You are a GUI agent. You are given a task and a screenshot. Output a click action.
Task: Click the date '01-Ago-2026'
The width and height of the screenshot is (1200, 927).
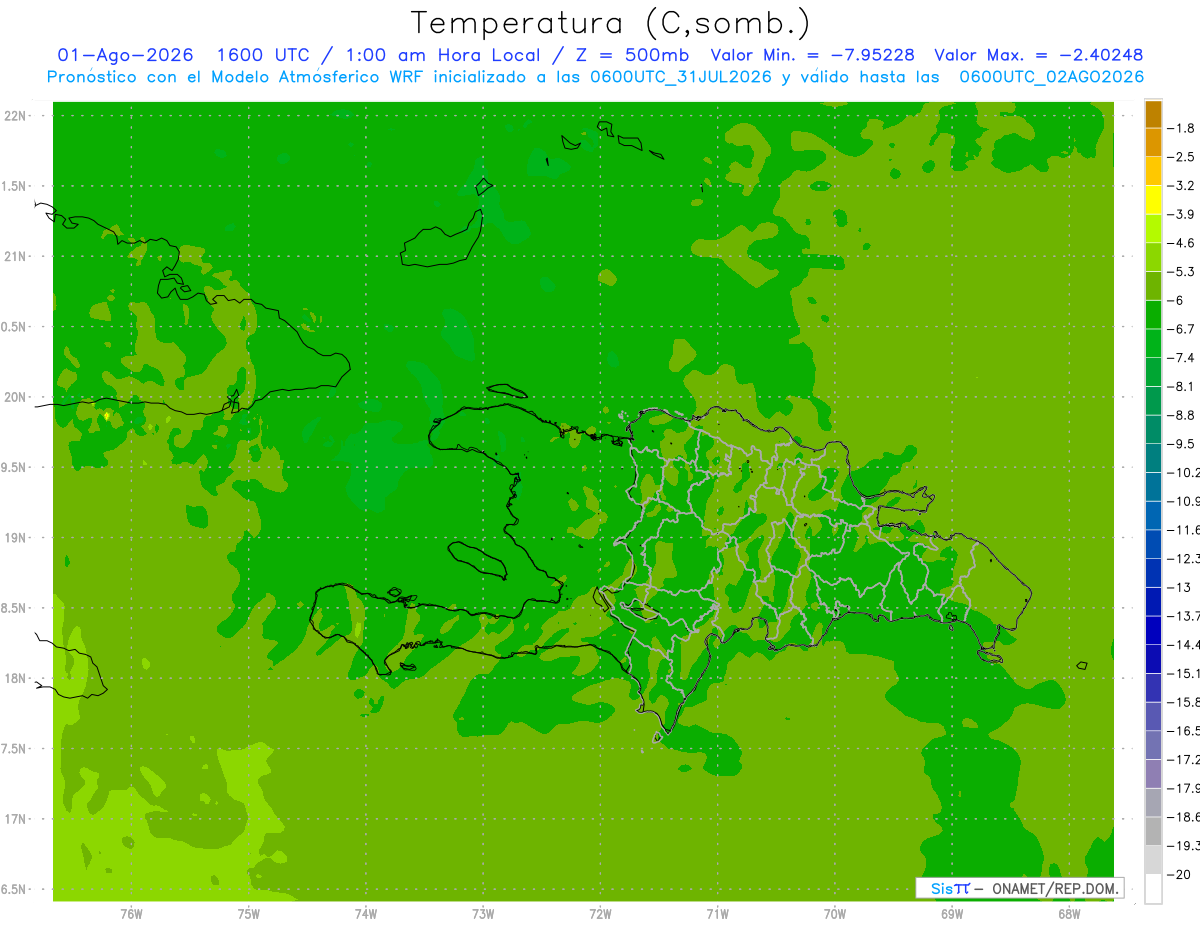pyautogui.click(x=125, y=55)
